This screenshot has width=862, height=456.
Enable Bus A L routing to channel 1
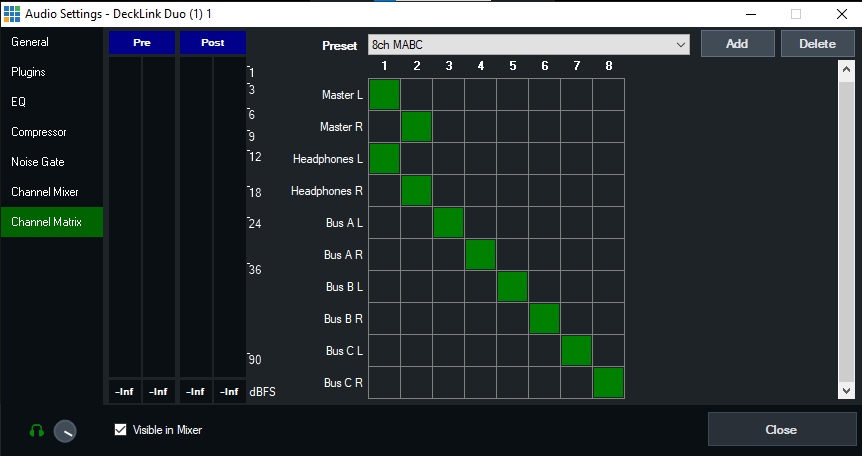click(x=385, y=223)
